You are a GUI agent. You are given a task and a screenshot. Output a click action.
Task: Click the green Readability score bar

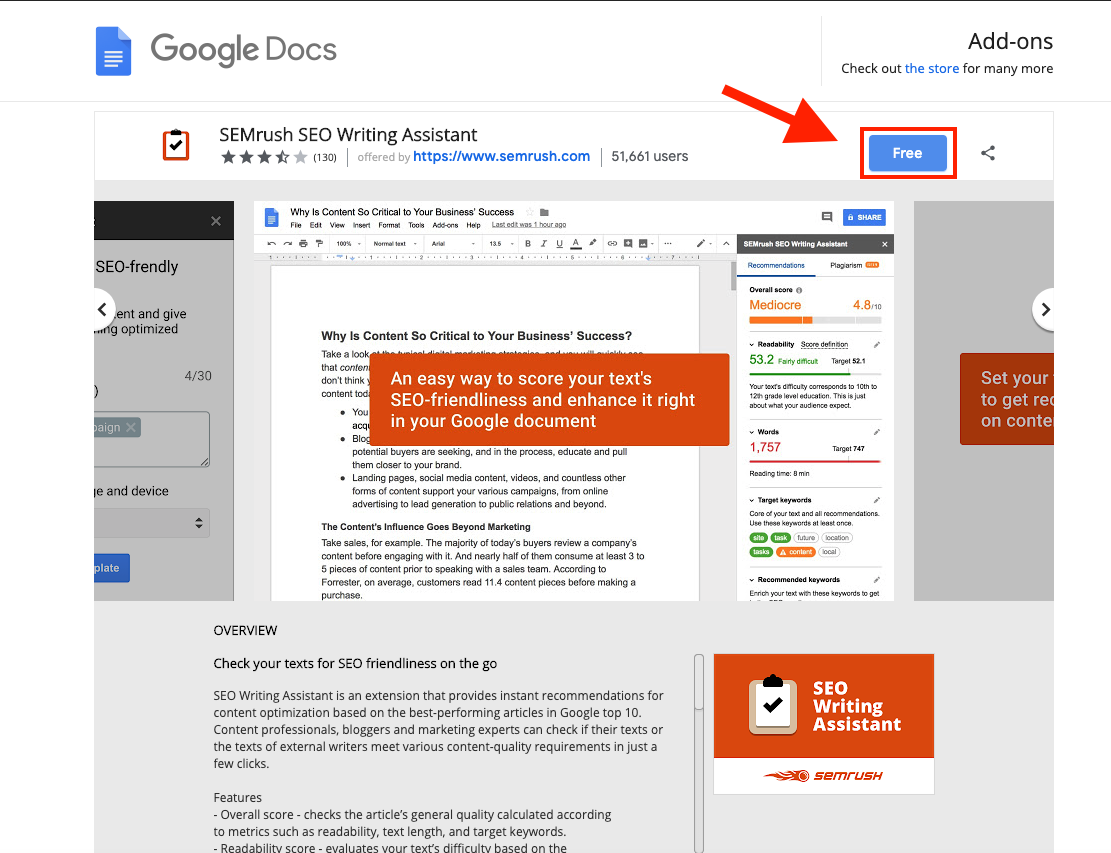coord(815,373)
